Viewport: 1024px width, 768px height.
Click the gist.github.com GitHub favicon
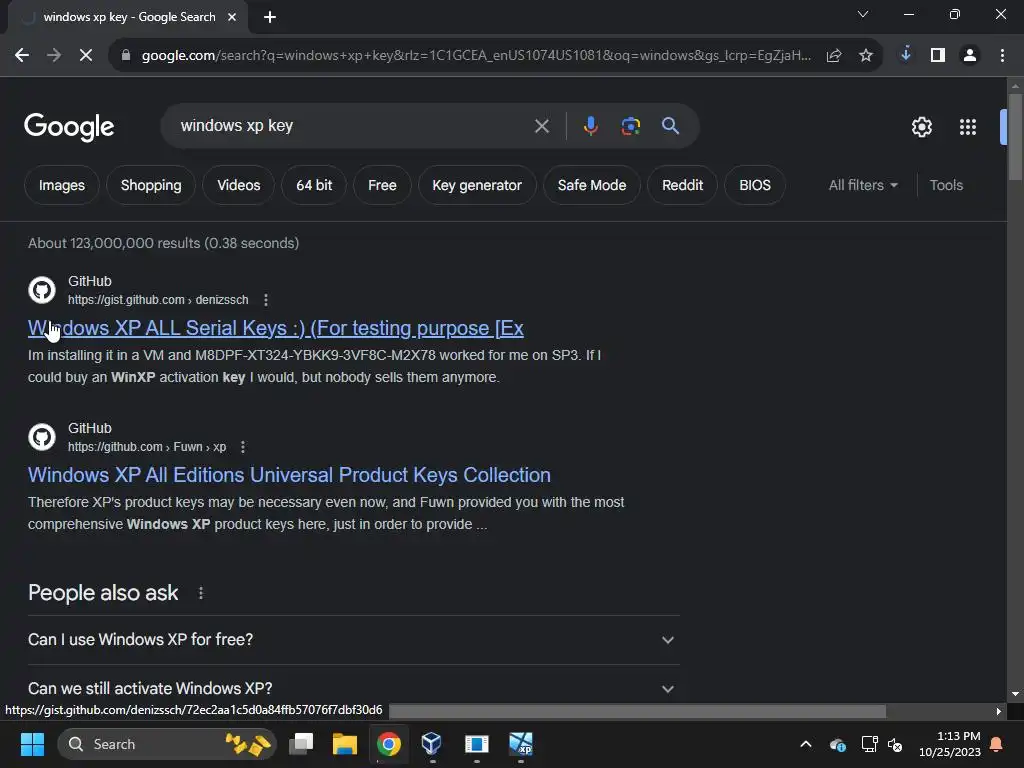(42, 290)
